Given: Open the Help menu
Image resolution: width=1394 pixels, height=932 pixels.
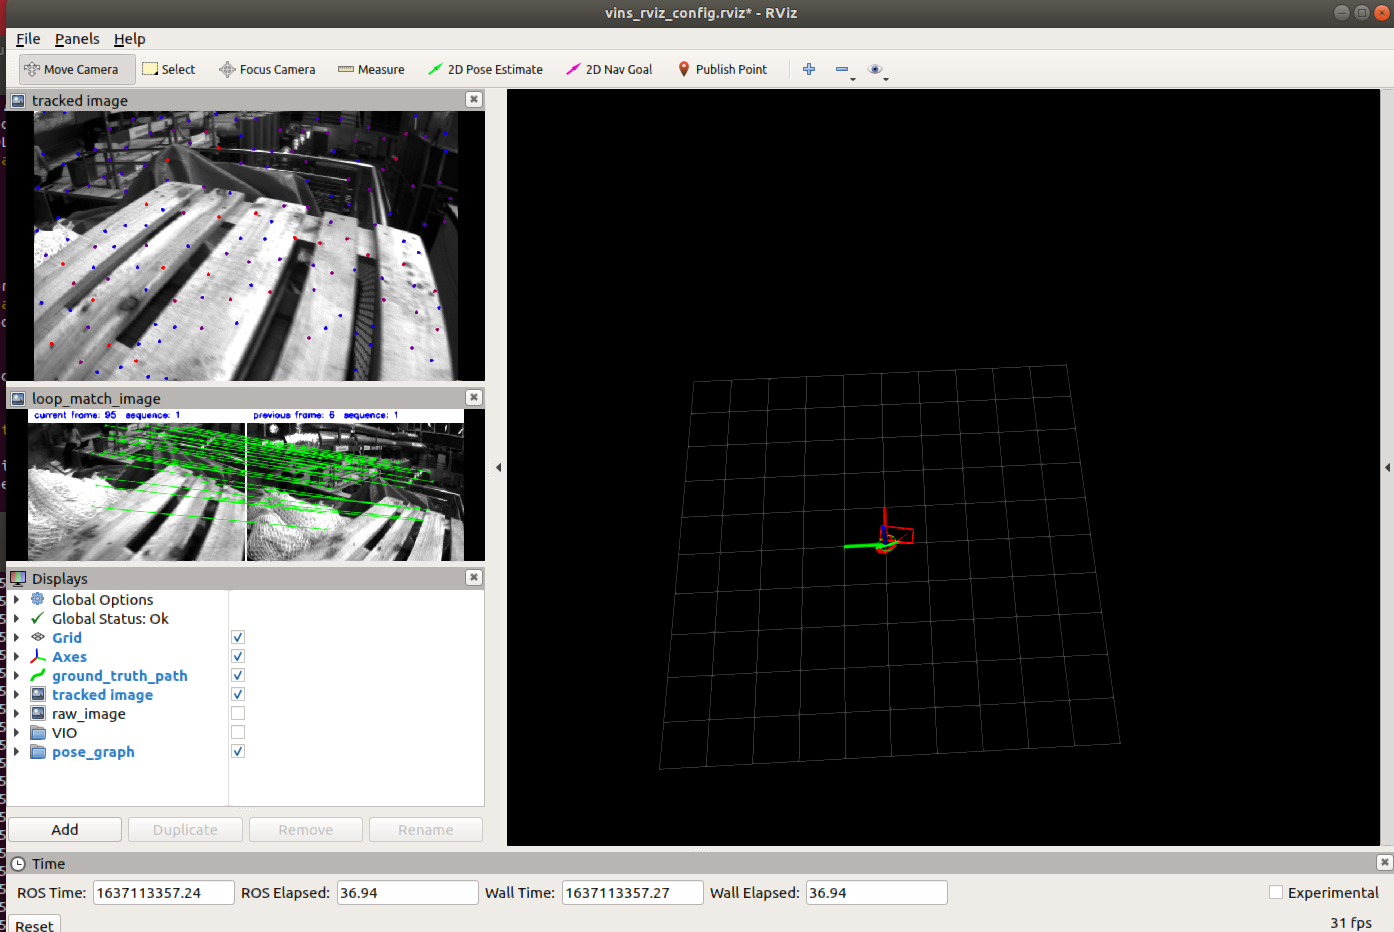Looking at the screenshot, I should pyautogui.click(x=129, y=39).
